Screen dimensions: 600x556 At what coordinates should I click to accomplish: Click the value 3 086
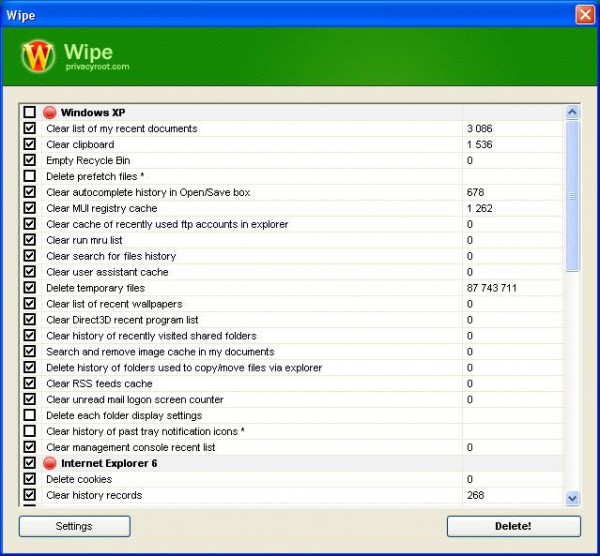479,129
